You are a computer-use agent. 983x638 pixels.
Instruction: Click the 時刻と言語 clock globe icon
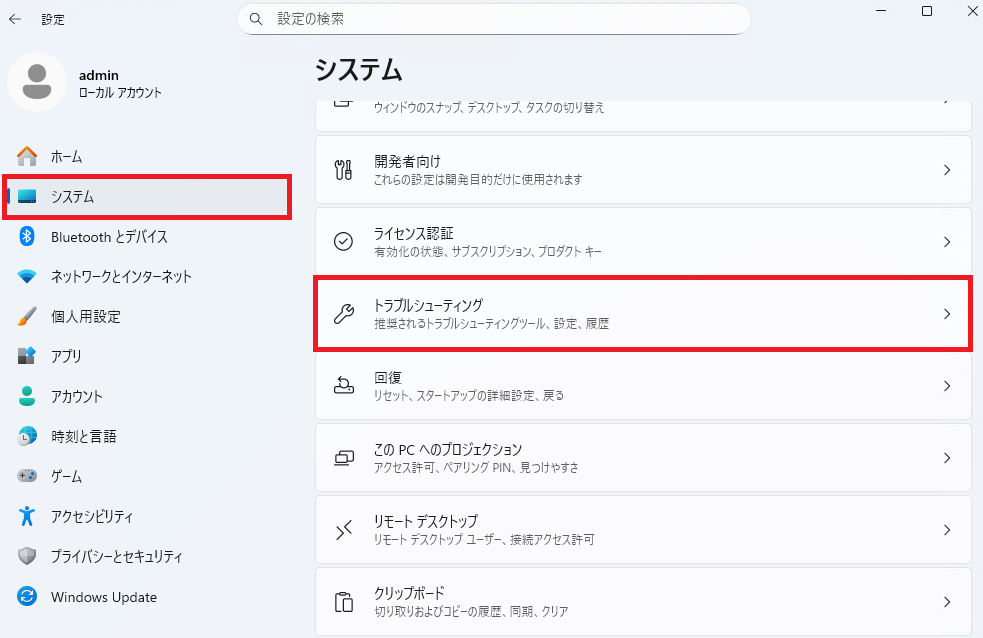coord(27,436)
